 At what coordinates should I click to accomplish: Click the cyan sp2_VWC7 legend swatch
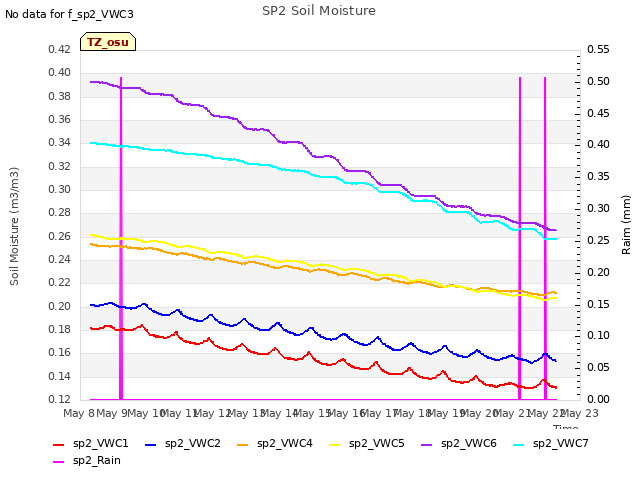[x=518, y=444]
